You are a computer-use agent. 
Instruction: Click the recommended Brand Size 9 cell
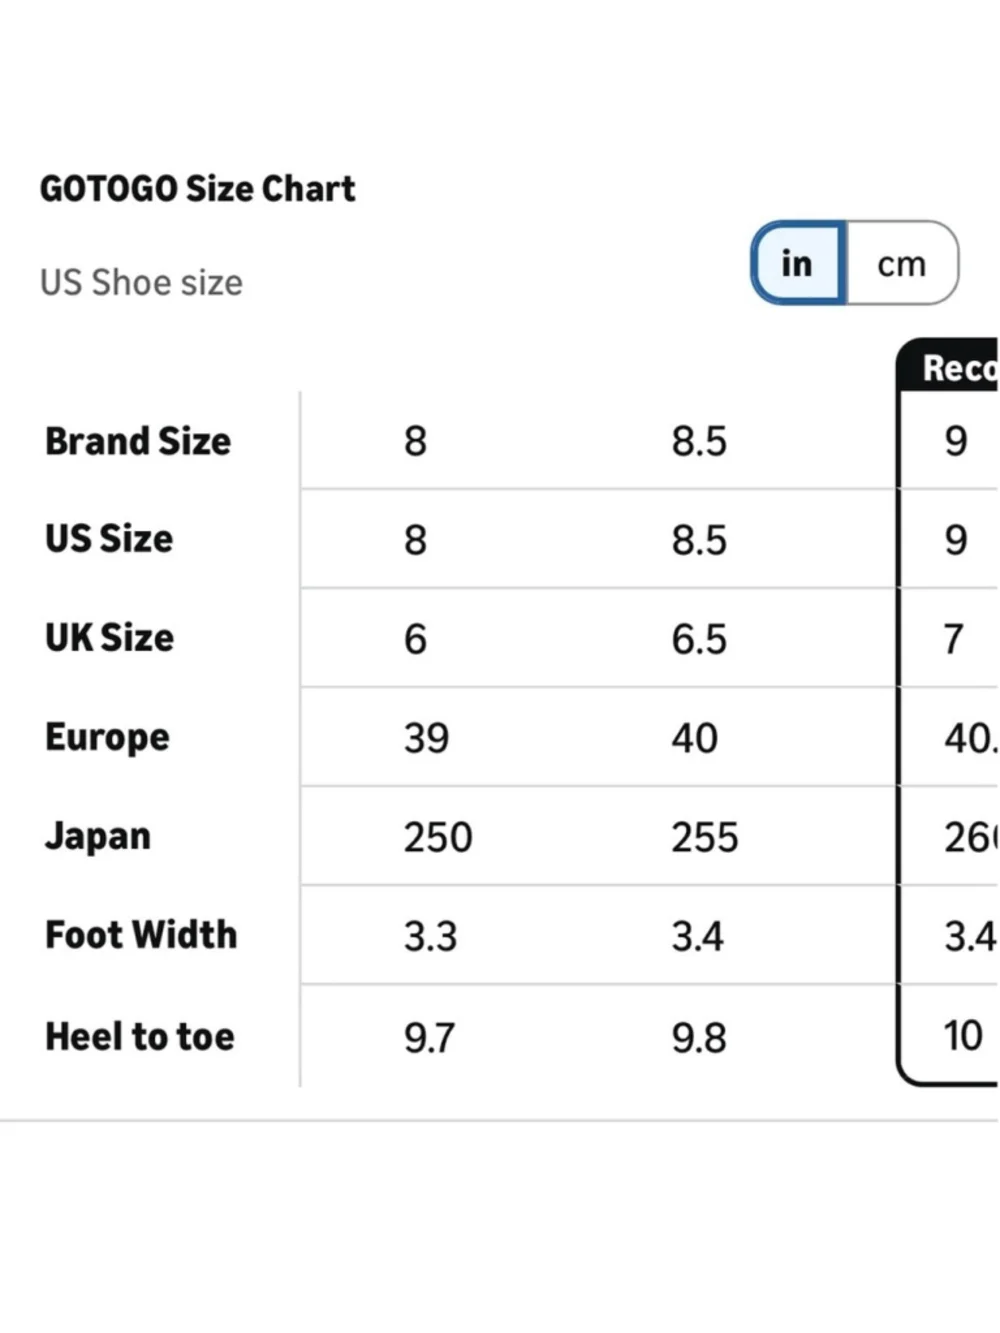point(956,441)
